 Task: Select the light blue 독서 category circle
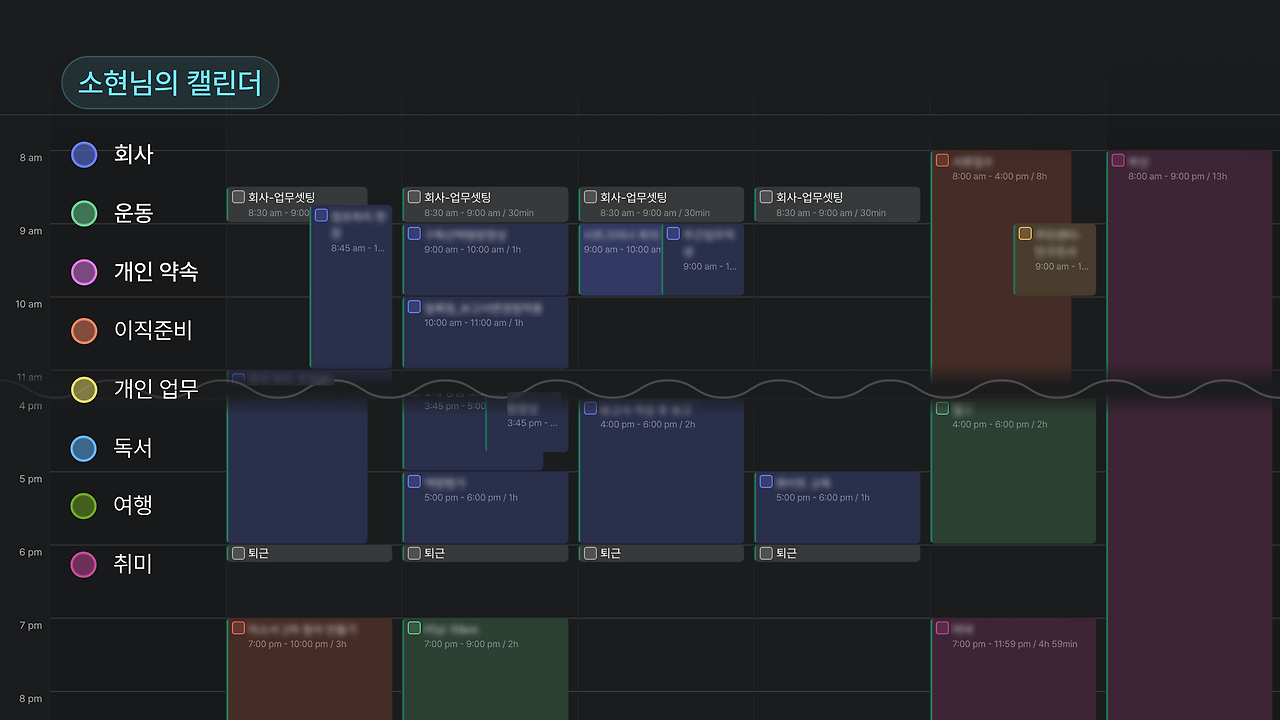click(x=84, y=448)
